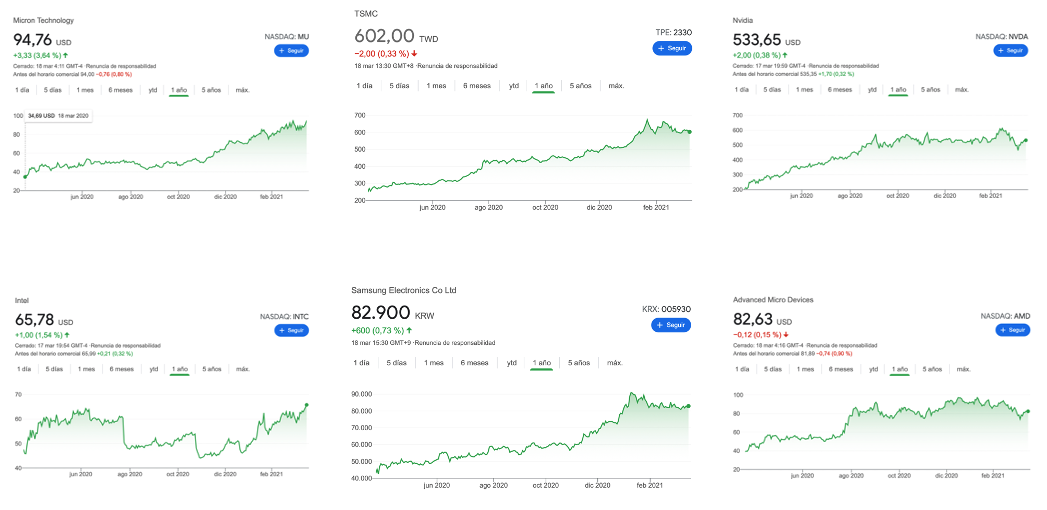1047x510 pixels.
Task: Pick the 5 días tab for Samsung
Action: [x=399, y=363]
